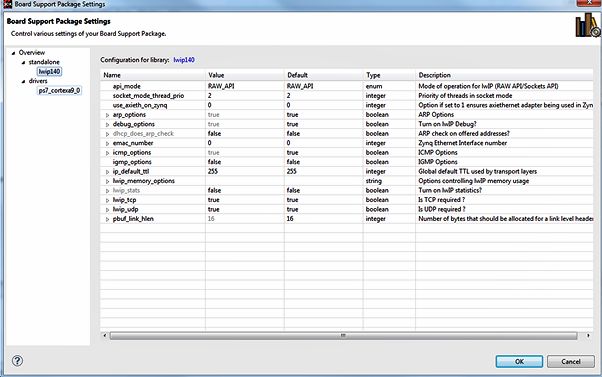Sort by the Name column header
602x377 pixels.
[x=153, y=75]
